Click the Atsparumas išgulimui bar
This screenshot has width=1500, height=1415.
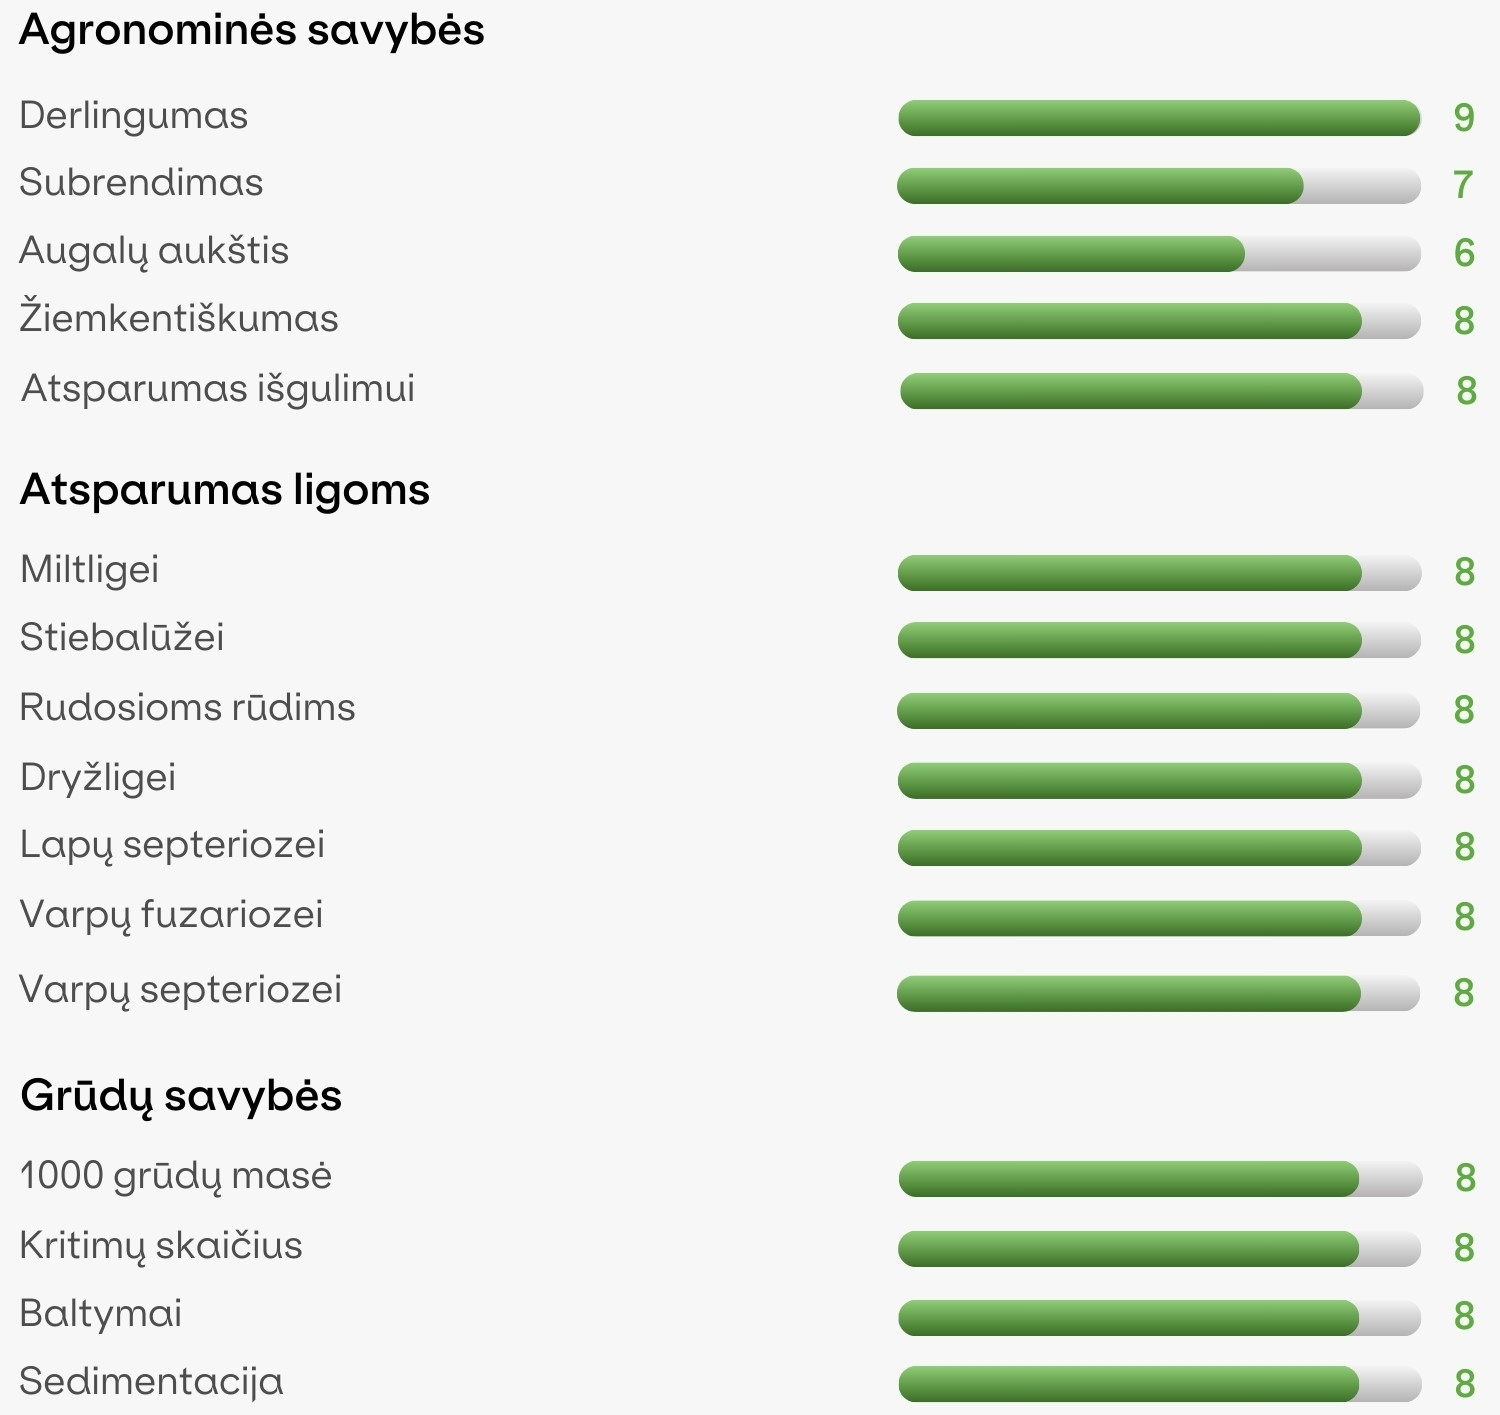[x=1161, y=391]
